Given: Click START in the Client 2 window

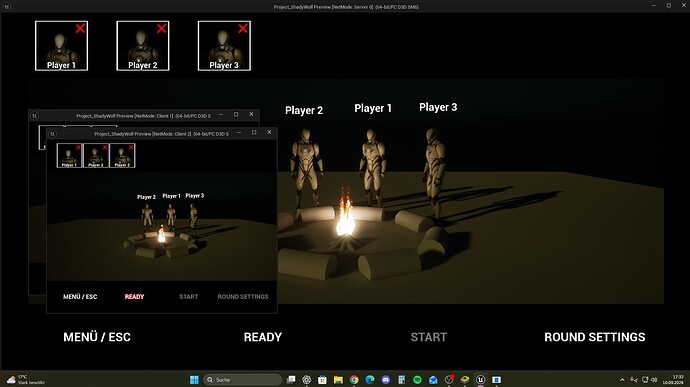Looking at the screenshot, I should point(188,297).
